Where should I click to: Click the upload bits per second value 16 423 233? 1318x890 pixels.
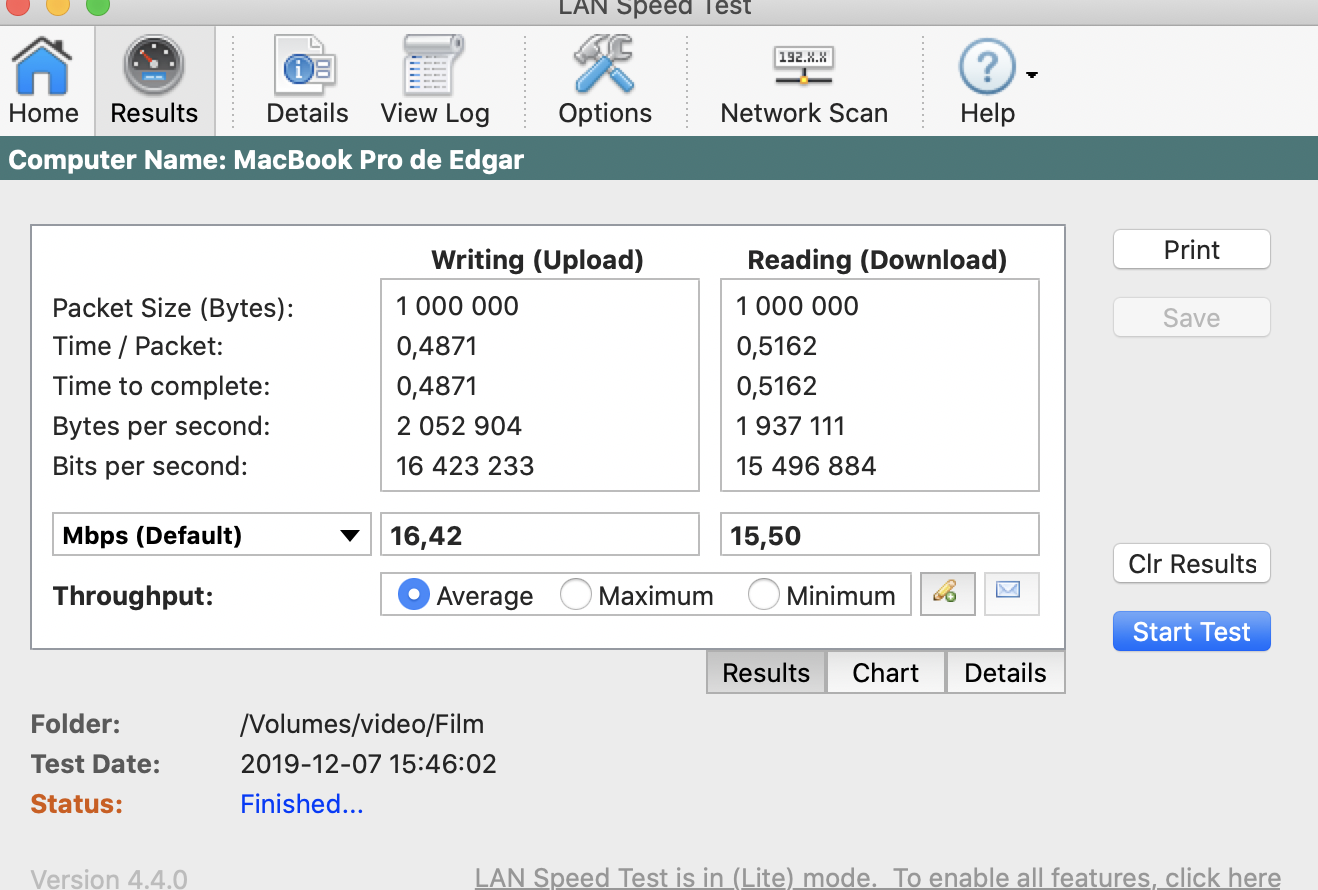tap(465, 466)
